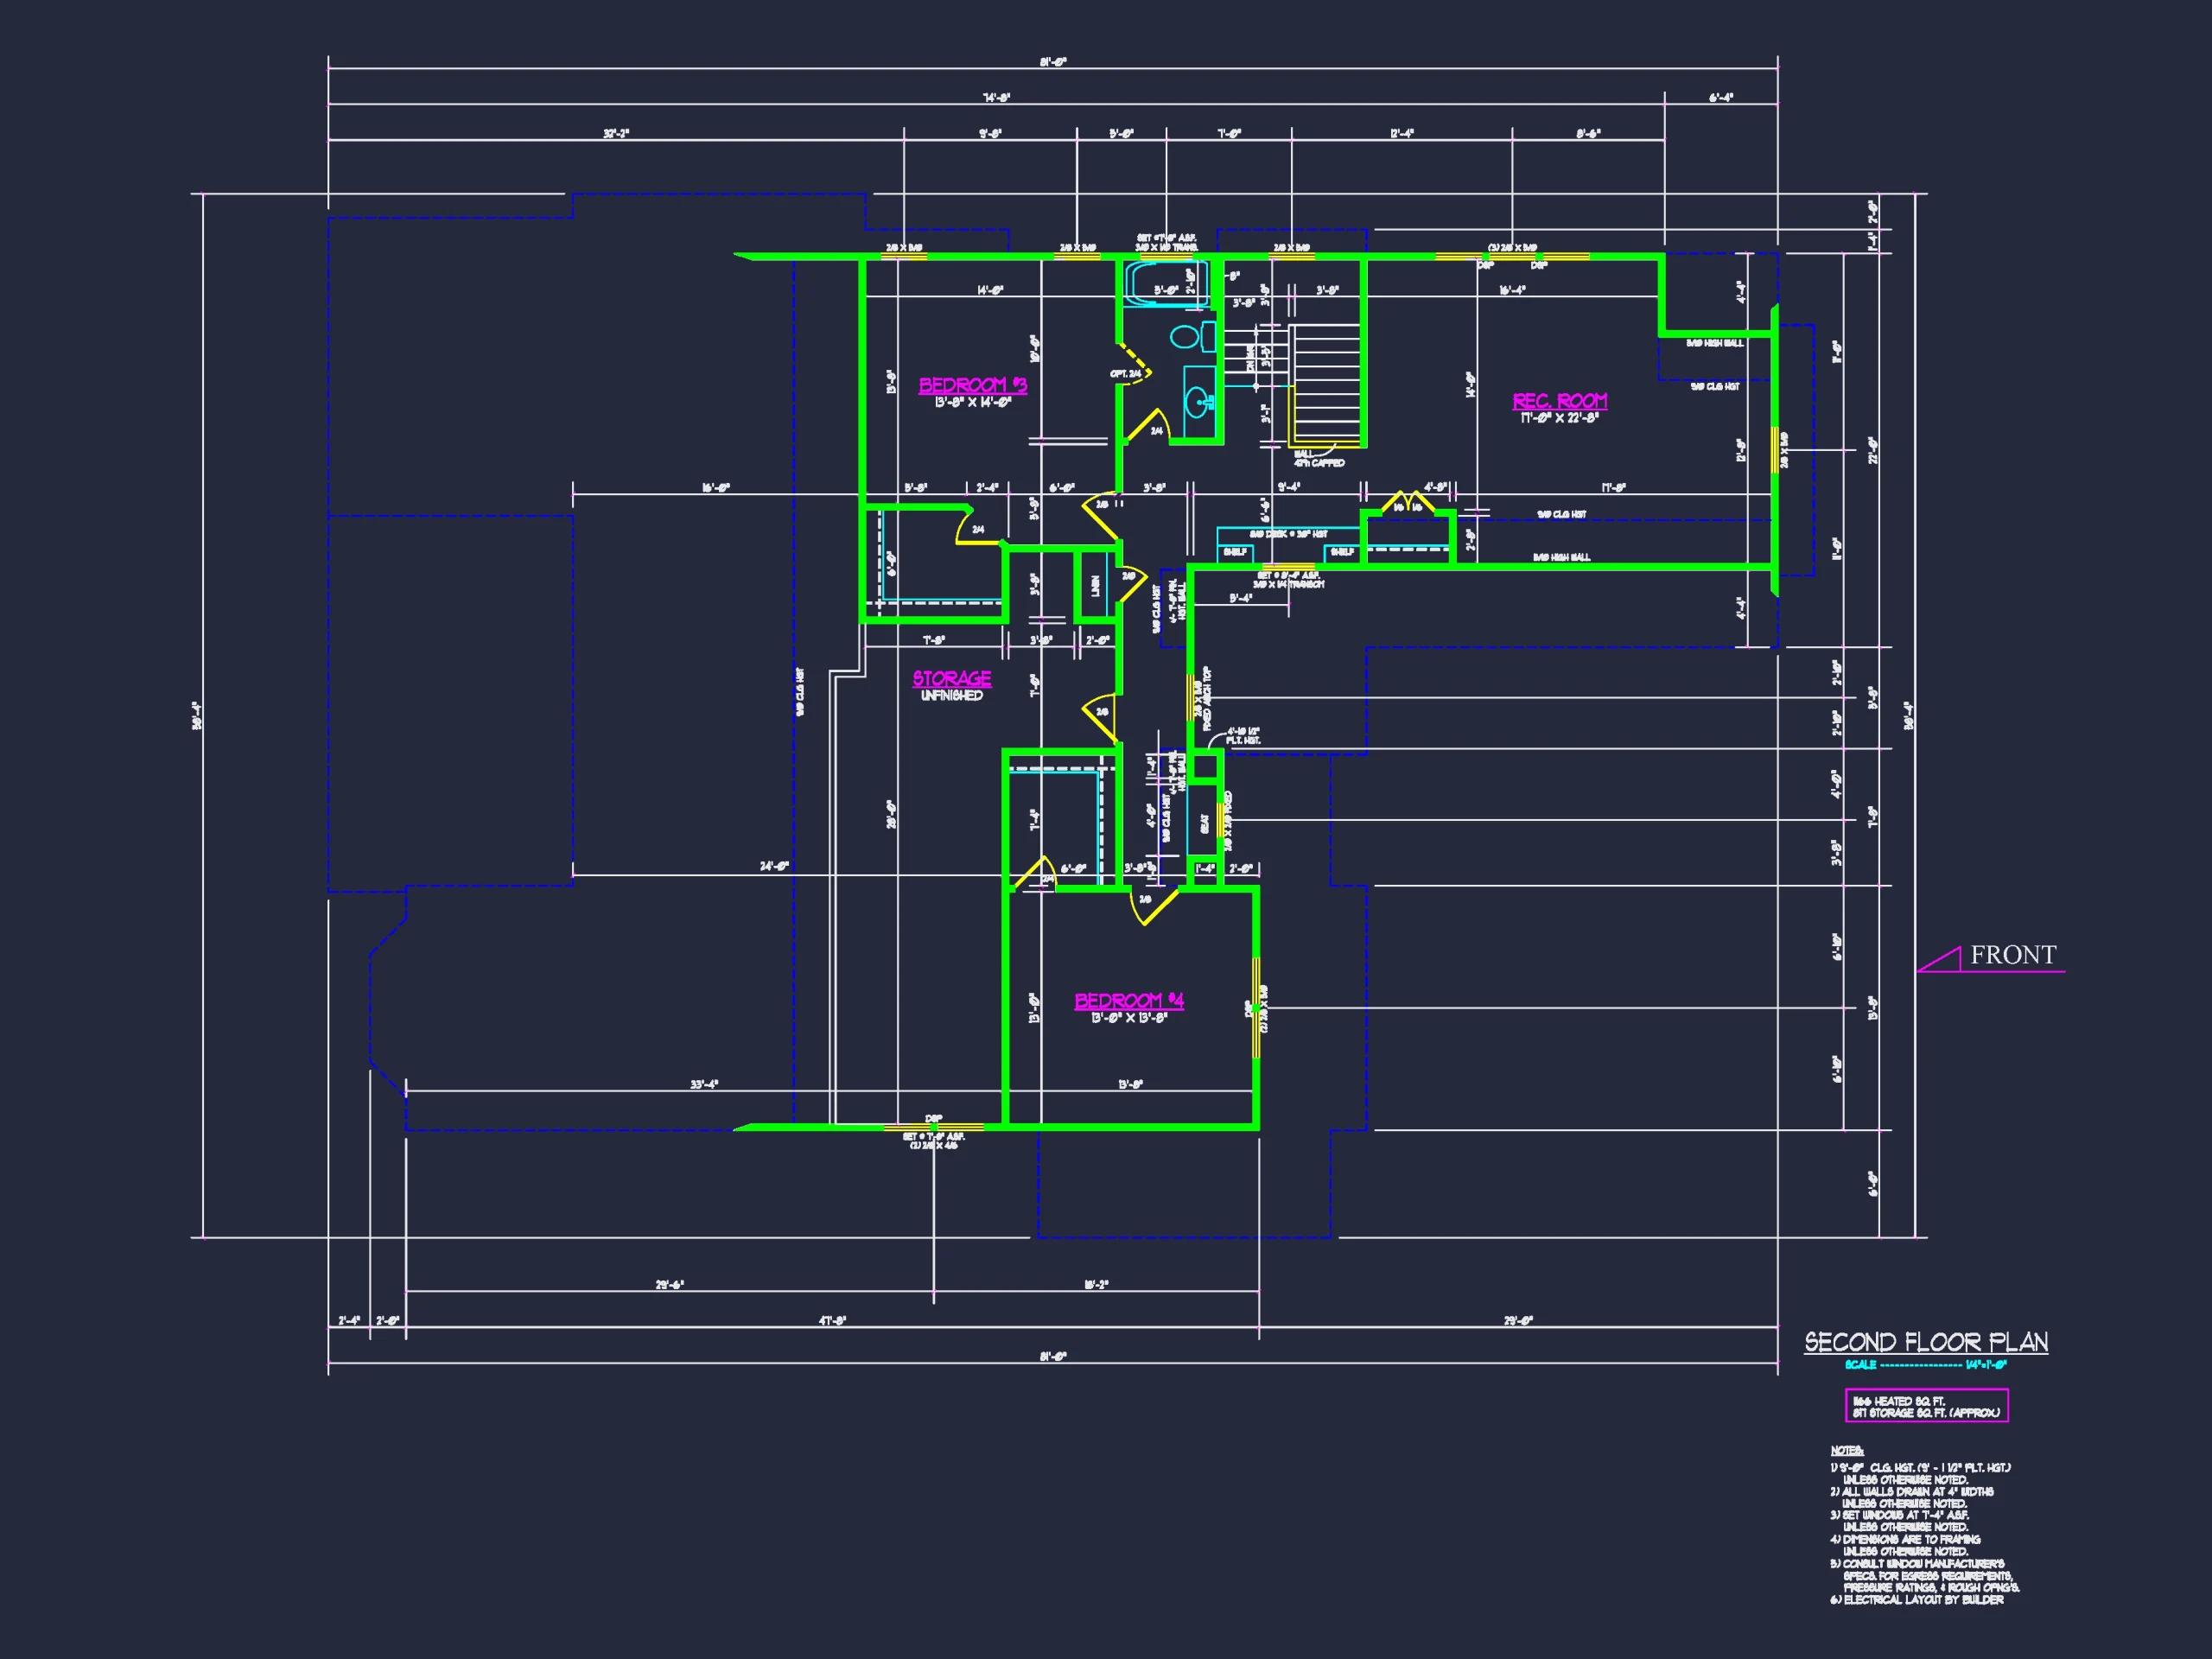2212x1659 pixels.
Task: Select the BEDROOM #3 room label
Action: (x=972, y=385)
